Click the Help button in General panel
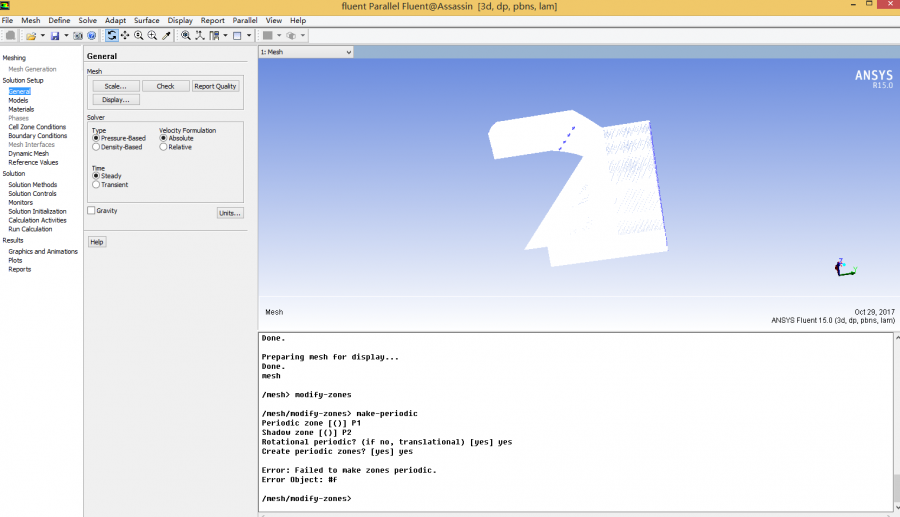900x517 pixels. (97, 242)
